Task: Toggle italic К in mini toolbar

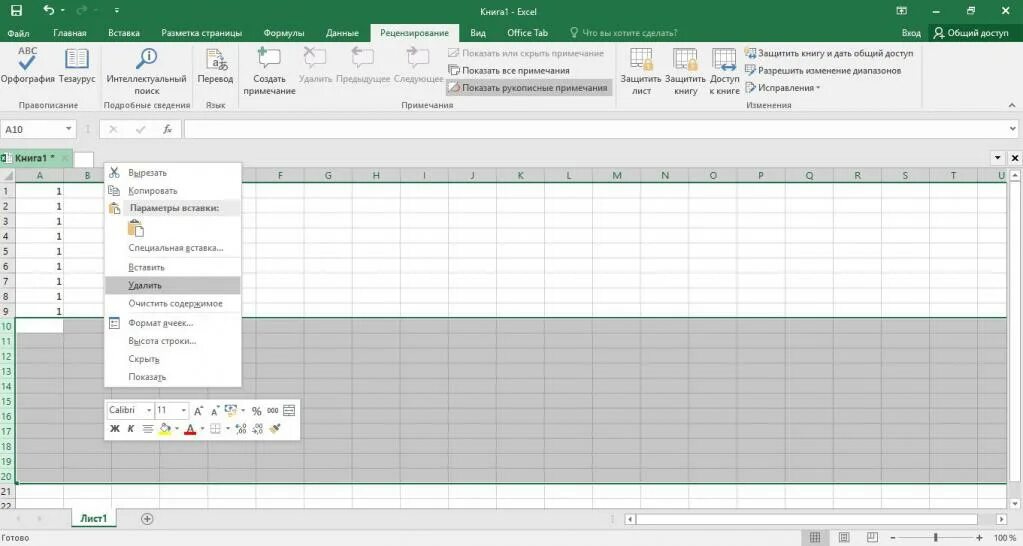Action: [x=130, y=429]
